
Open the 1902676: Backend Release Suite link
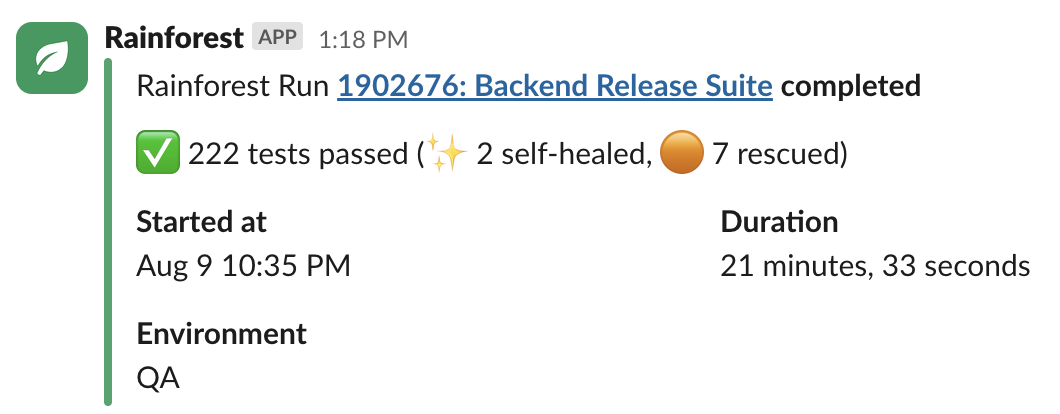(555, 86)
